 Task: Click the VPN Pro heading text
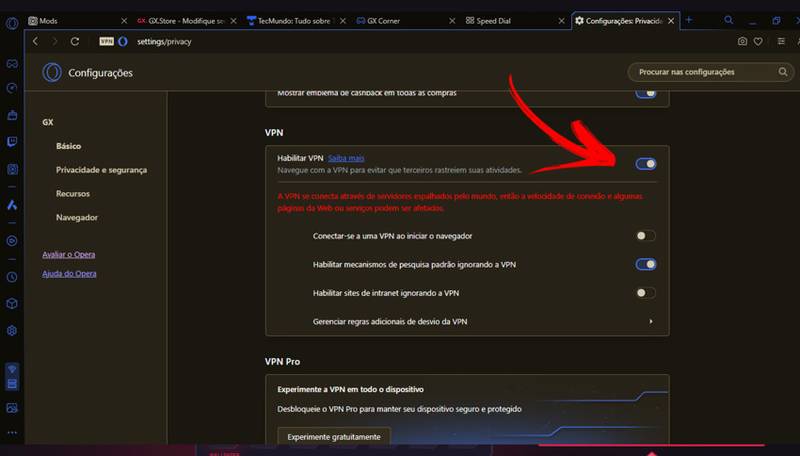282,362
